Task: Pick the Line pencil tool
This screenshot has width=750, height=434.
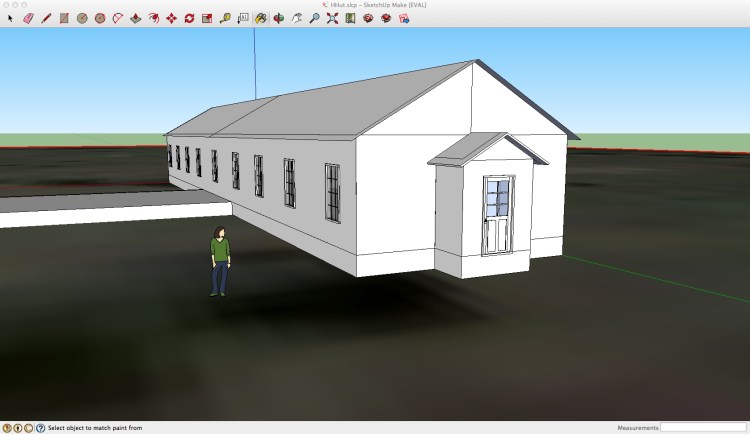Action: coord(46,19)
